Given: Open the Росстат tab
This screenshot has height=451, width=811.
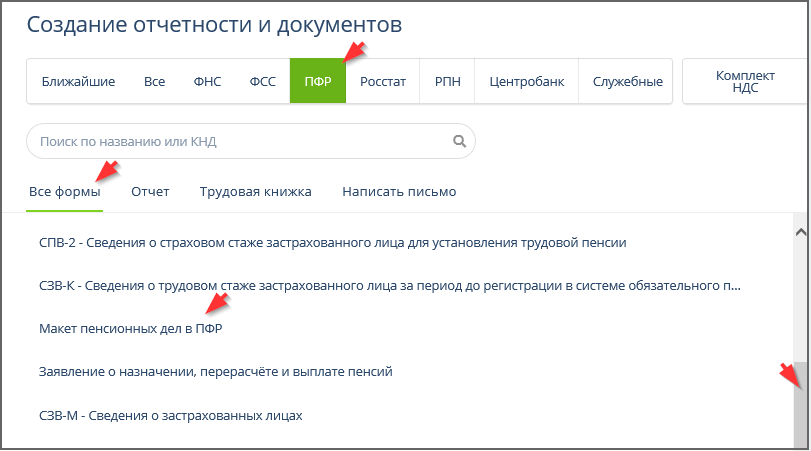Looking at the screenshot, I should pos(383,81).
